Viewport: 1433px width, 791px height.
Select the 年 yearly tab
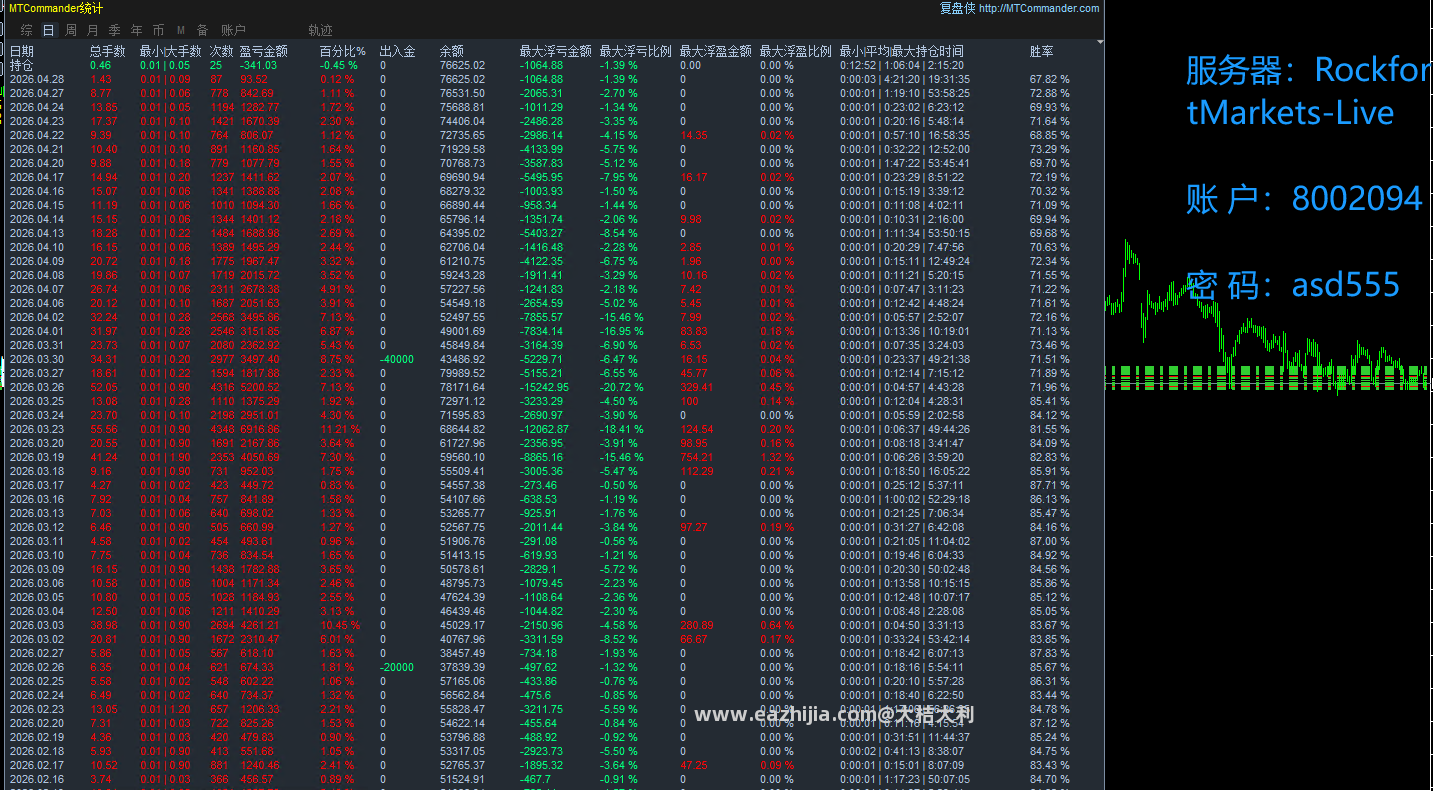[137, 31]
